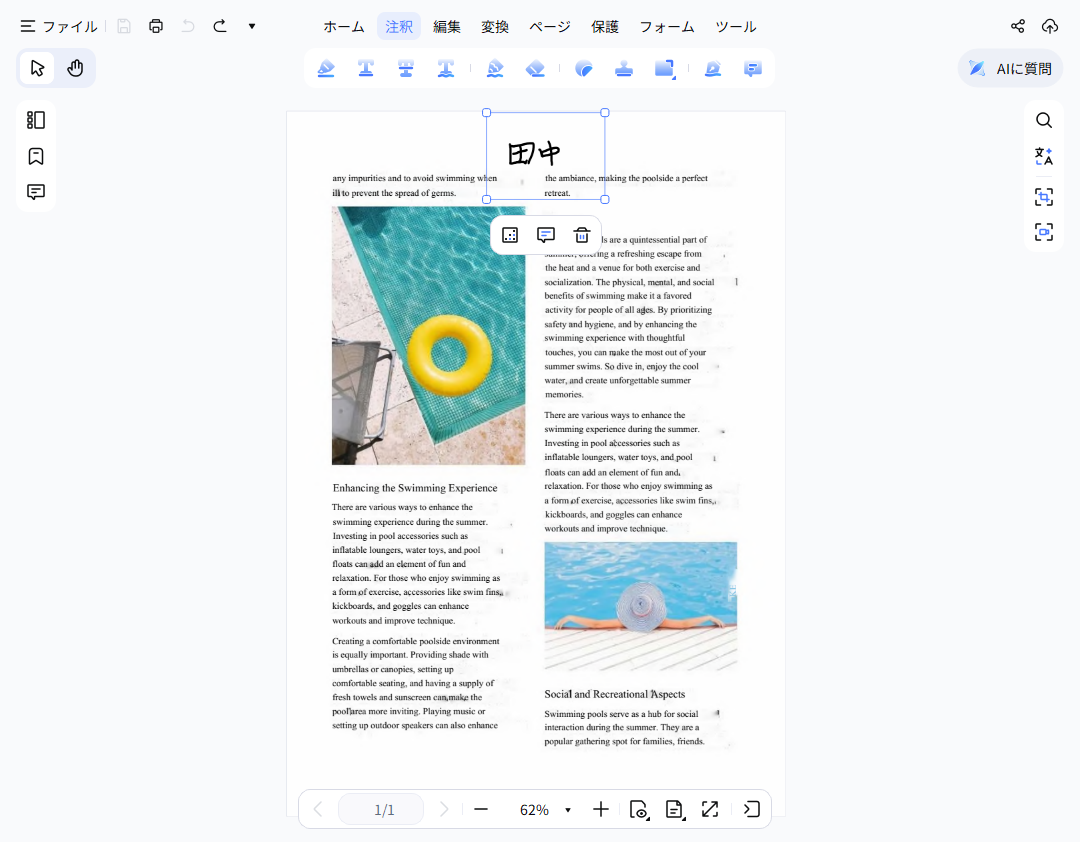Delete the selected signature with trash icon
This screenshot has height=842, width=1080.
coord(582,235)
